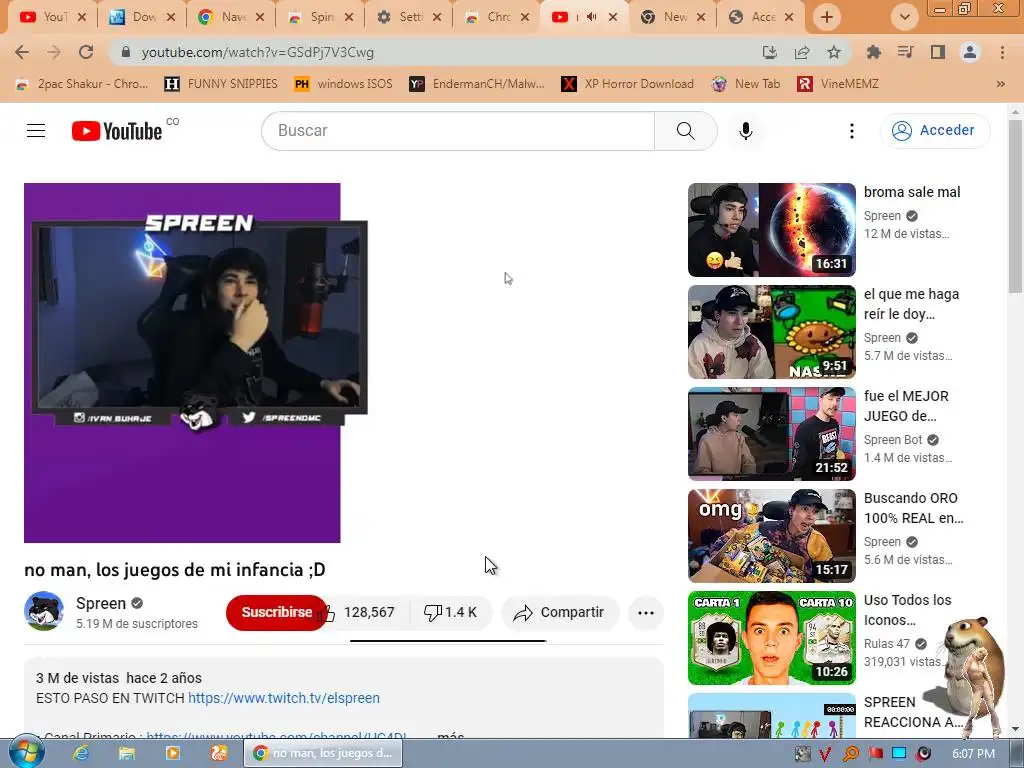Open the Extensions puzzle icon
The height and width of the screenshot is (768, 1024).
pyautogui.click(x=873, y=52)
